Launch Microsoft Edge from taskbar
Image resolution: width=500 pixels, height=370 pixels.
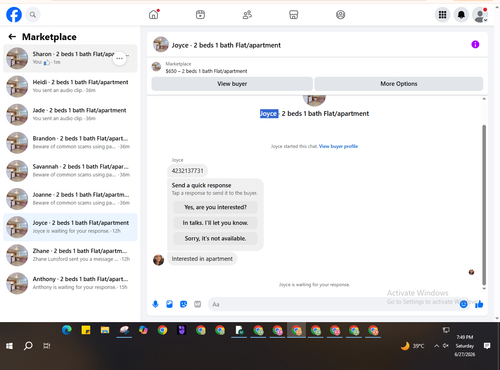[x=67, y=330]
